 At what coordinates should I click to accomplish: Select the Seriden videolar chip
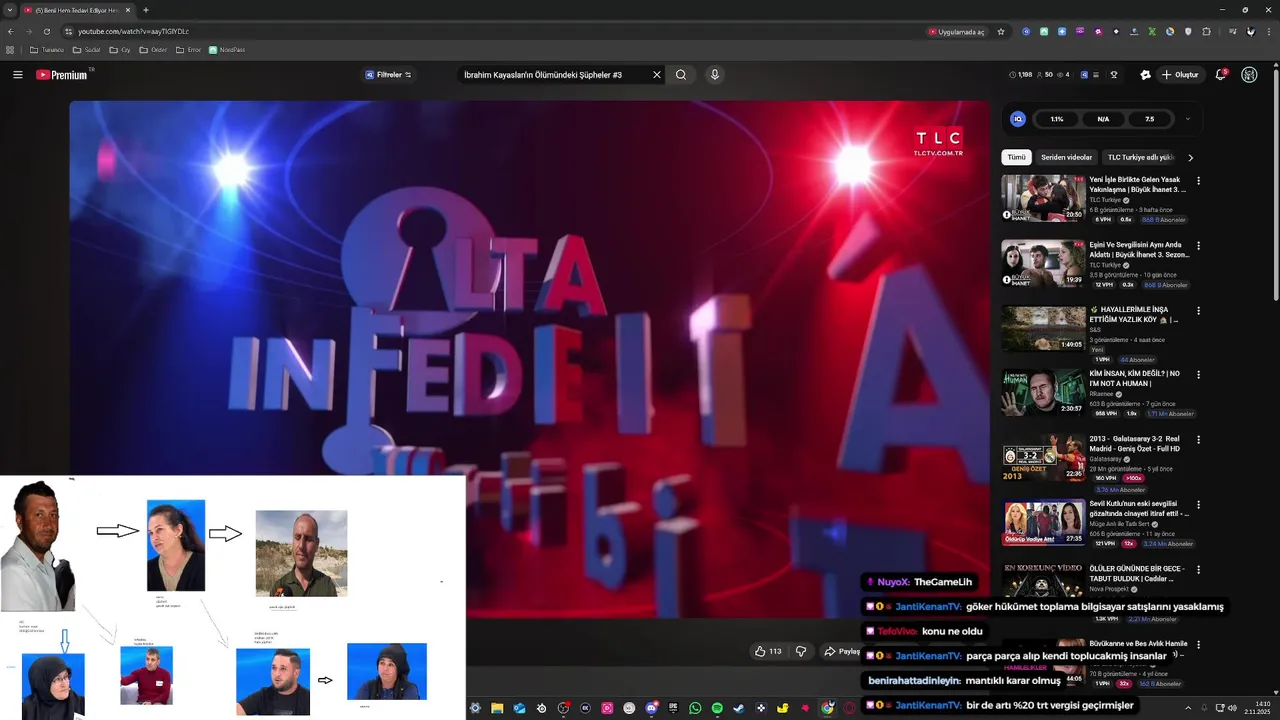click(x=1066, y=157)
